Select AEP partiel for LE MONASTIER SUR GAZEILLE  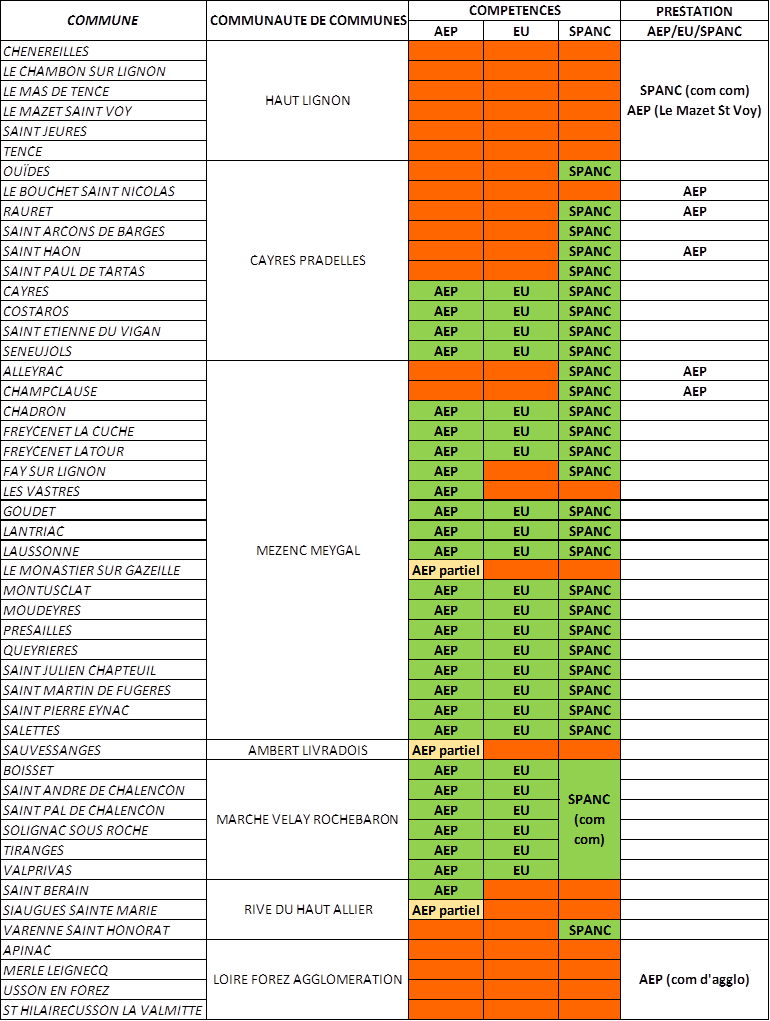click(x=446, y=570)
